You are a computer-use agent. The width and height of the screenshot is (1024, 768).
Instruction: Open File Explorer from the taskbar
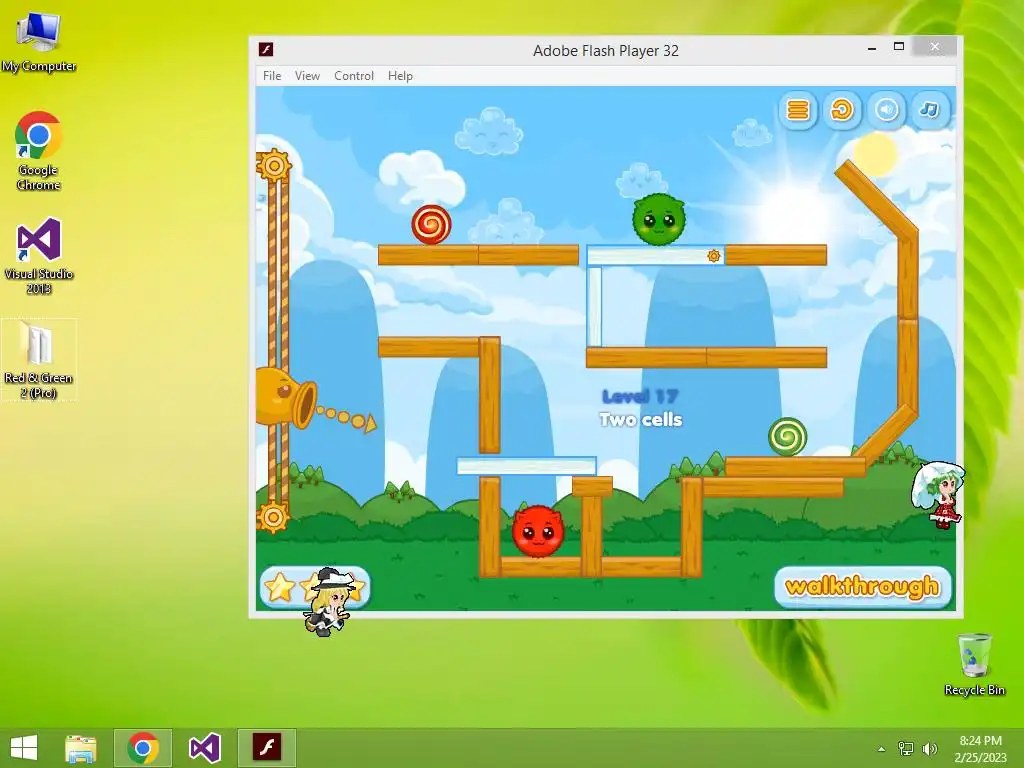[x=81, y=748]
